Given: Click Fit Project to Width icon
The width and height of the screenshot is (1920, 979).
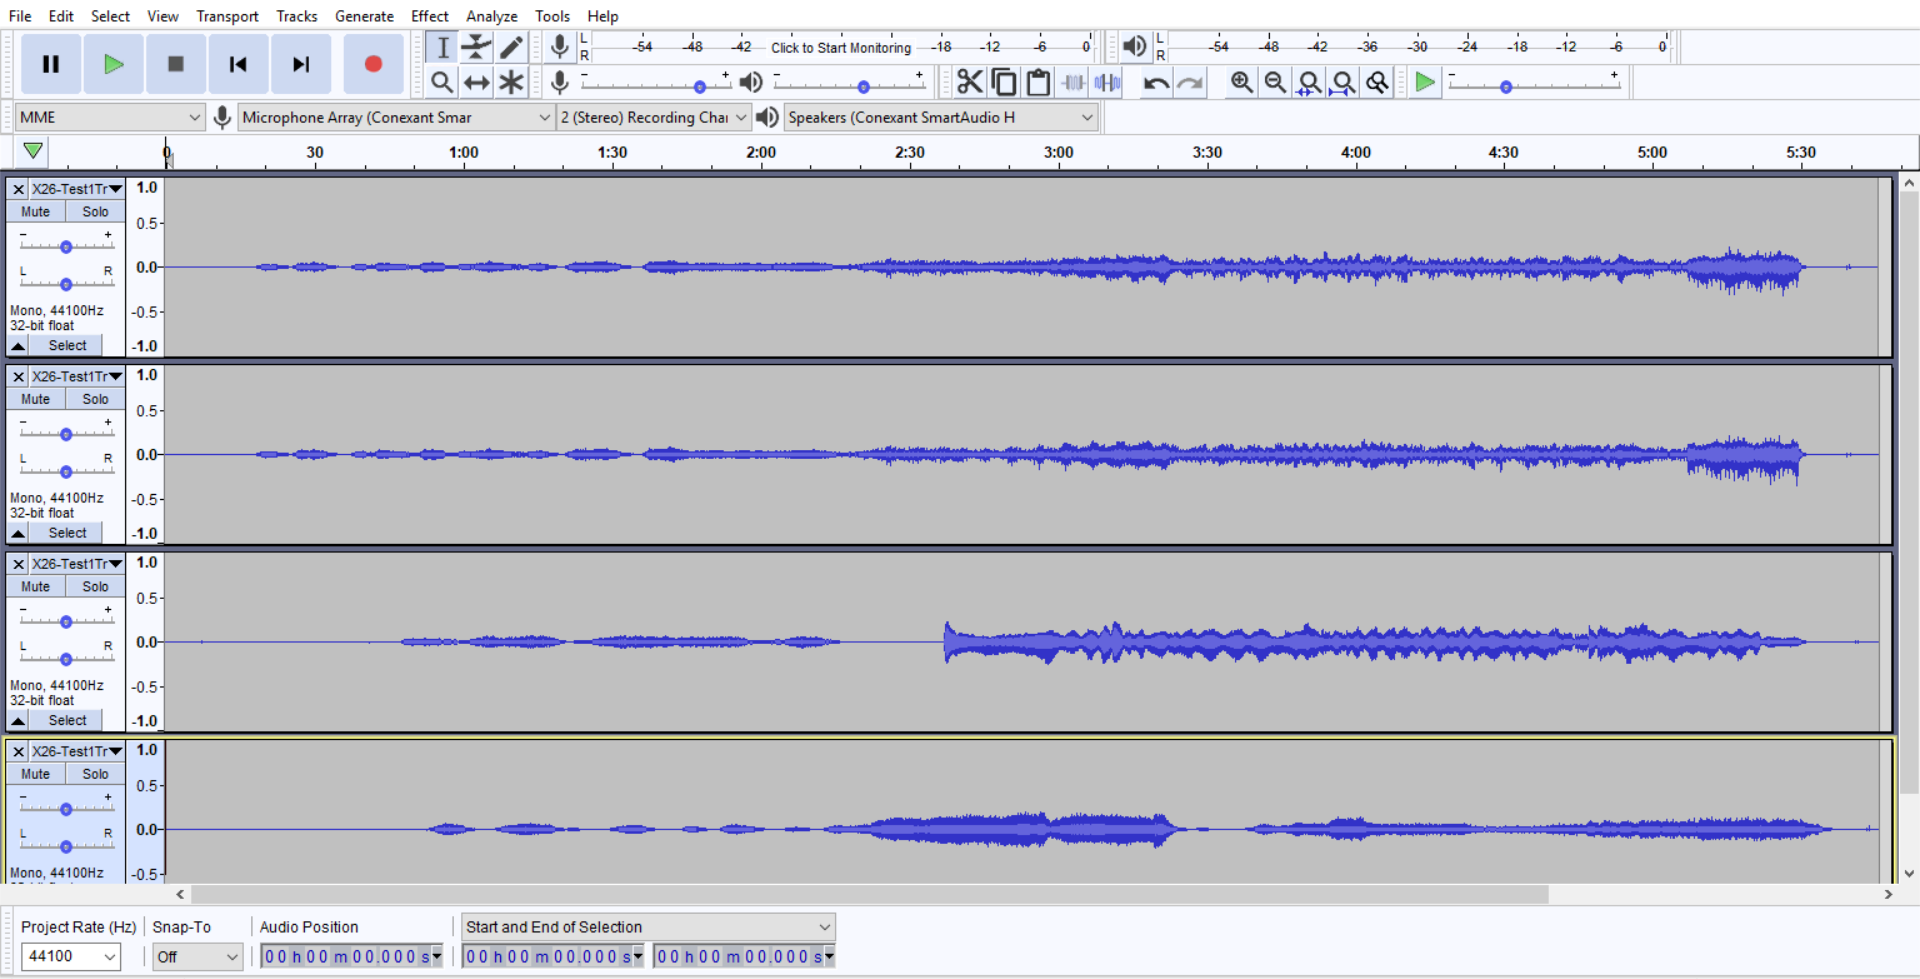Looking at the screenshot, I should (x=1343, y=82).
